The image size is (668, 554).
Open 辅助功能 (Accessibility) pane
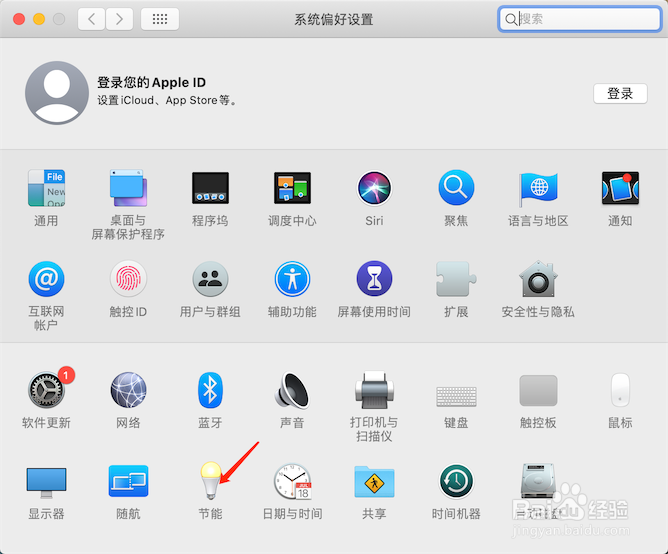click(x=292, y=279)
